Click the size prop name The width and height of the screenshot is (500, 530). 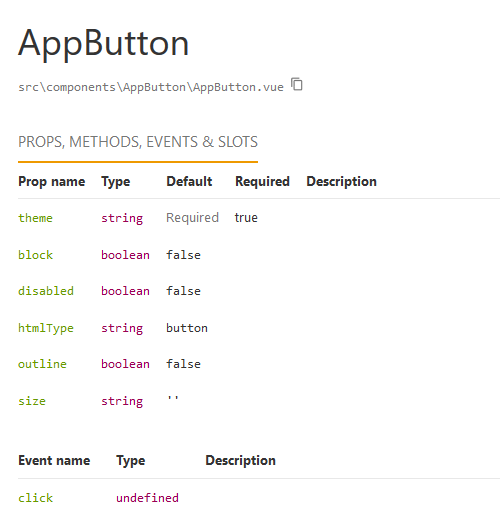[x=32, y=401]
